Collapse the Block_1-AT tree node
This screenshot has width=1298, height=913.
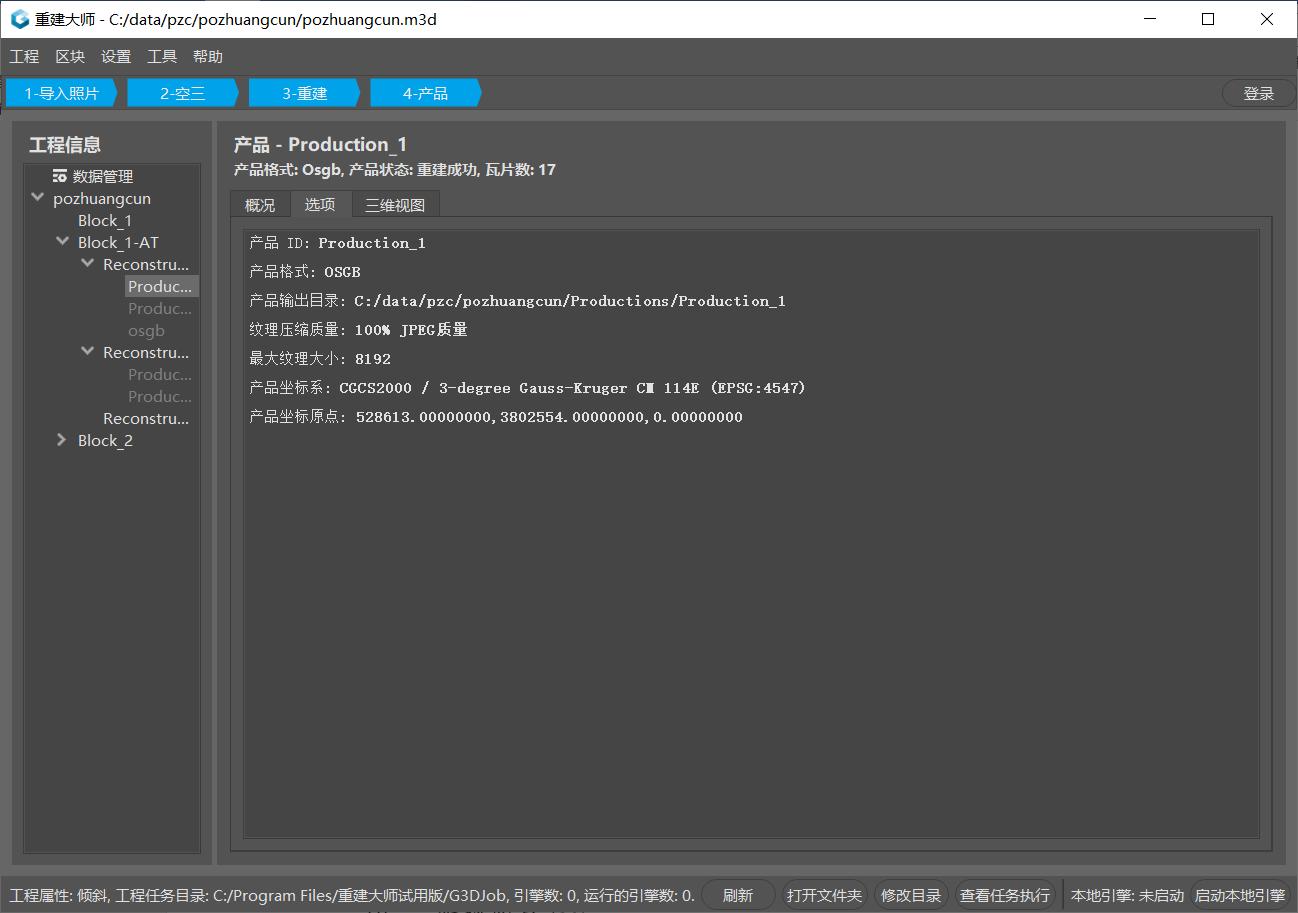pos(63,242)
